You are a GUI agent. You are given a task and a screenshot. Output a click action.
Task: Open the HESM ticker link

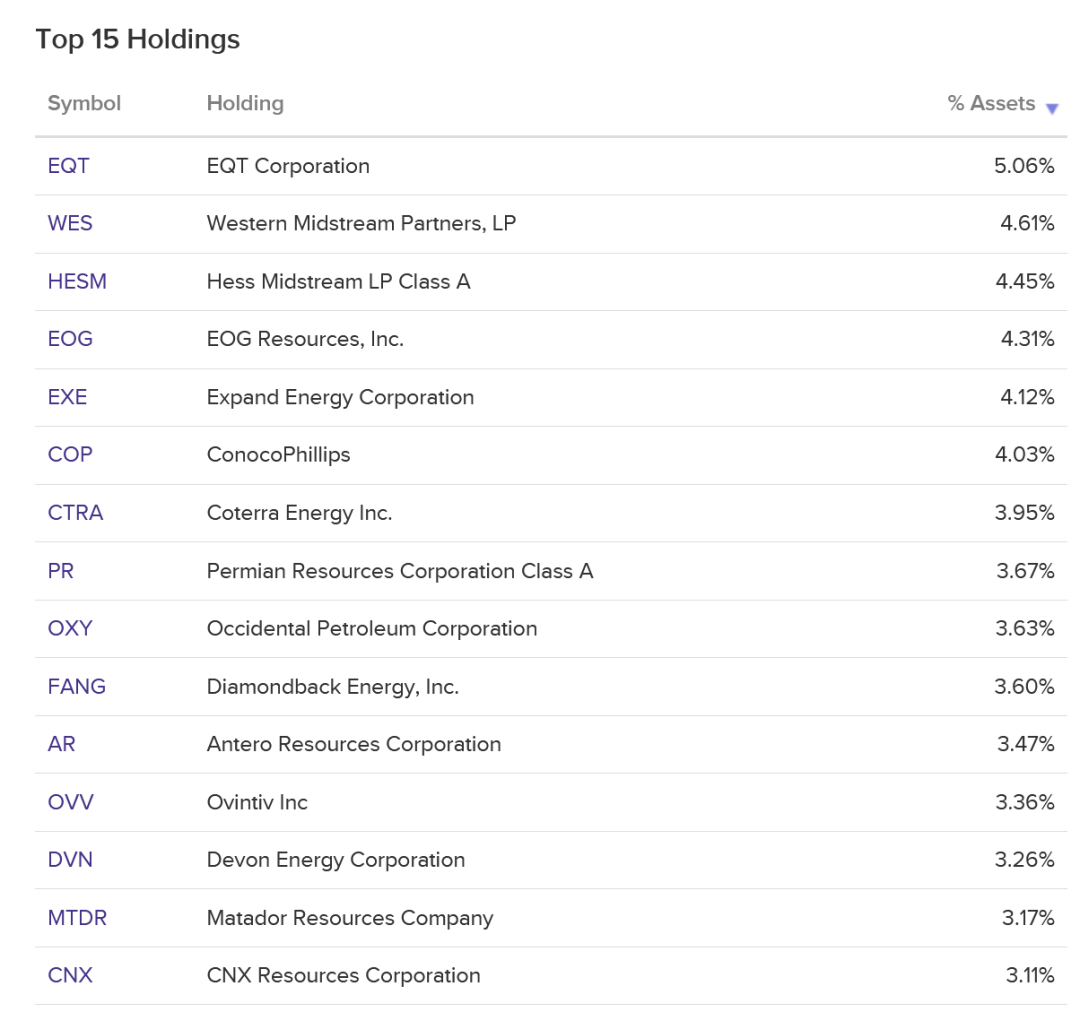pos(77,281)
